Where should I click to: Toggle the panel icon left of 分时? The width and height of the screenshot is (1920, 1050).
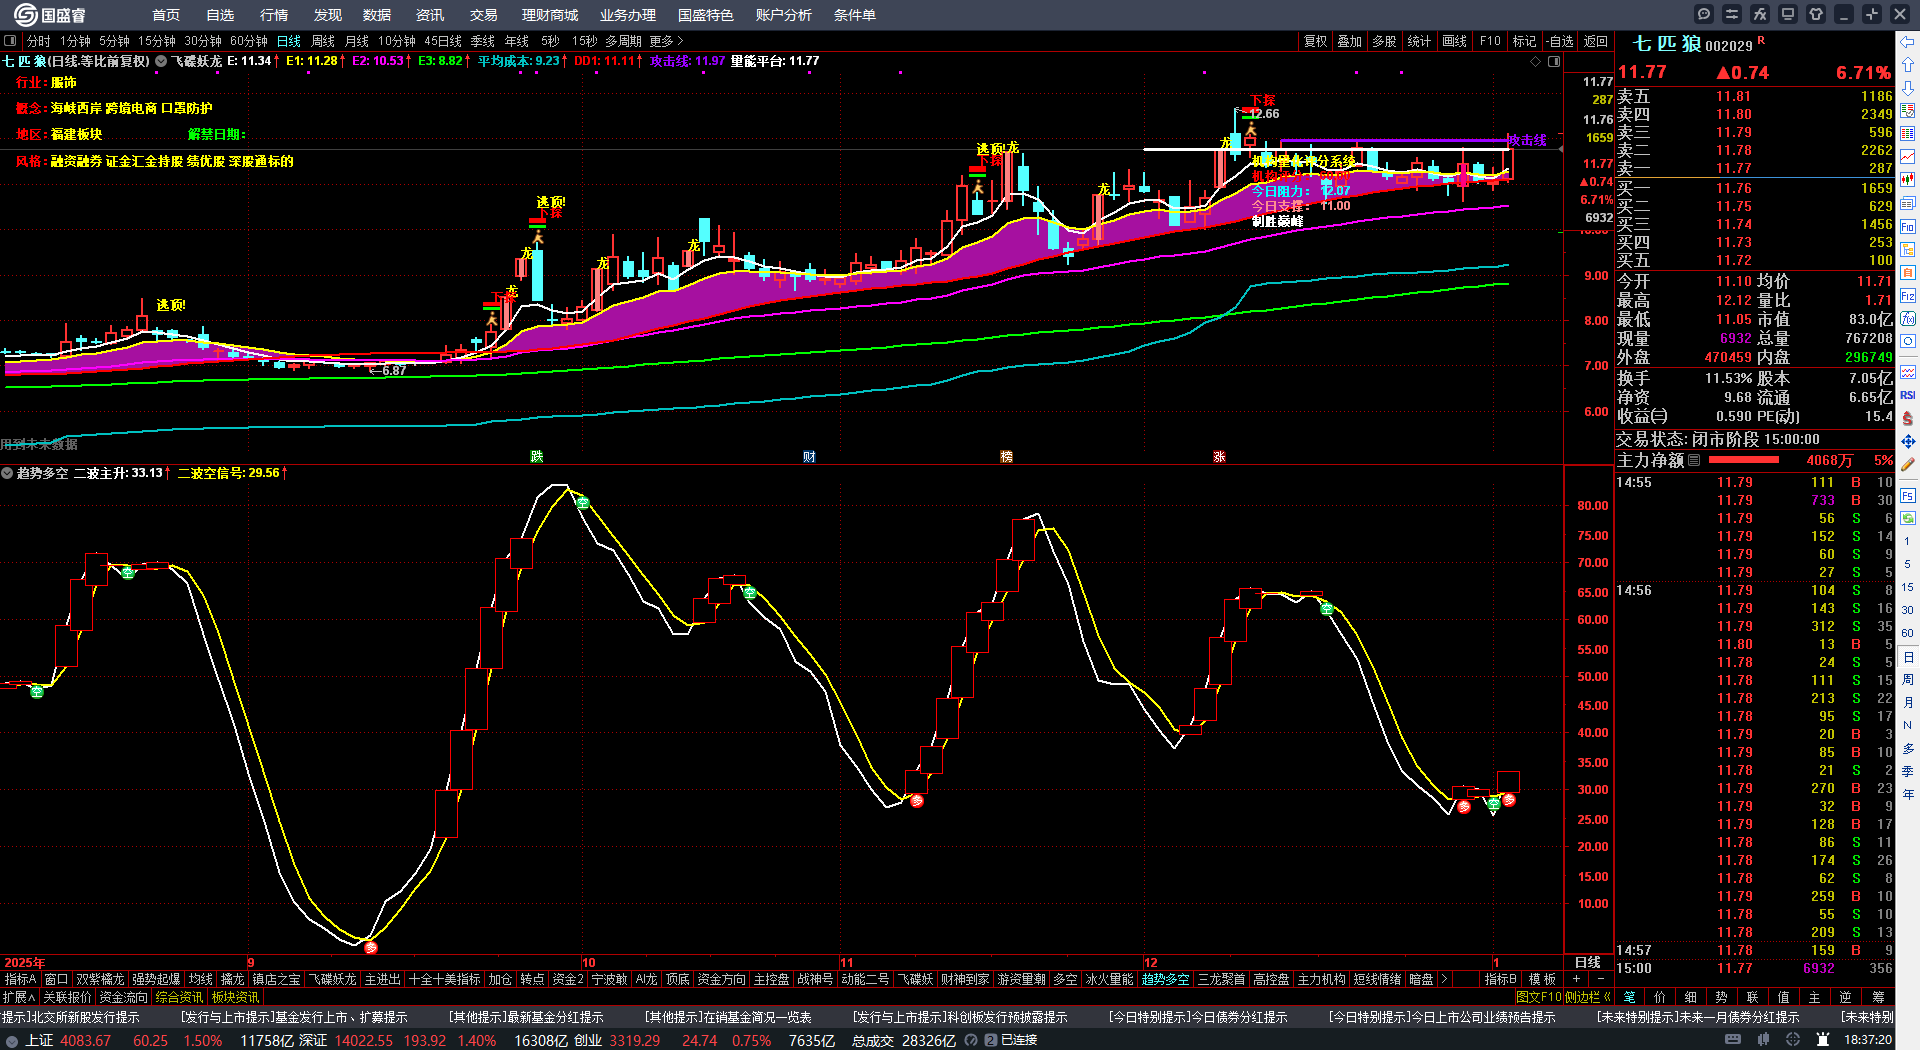[10, 41]
